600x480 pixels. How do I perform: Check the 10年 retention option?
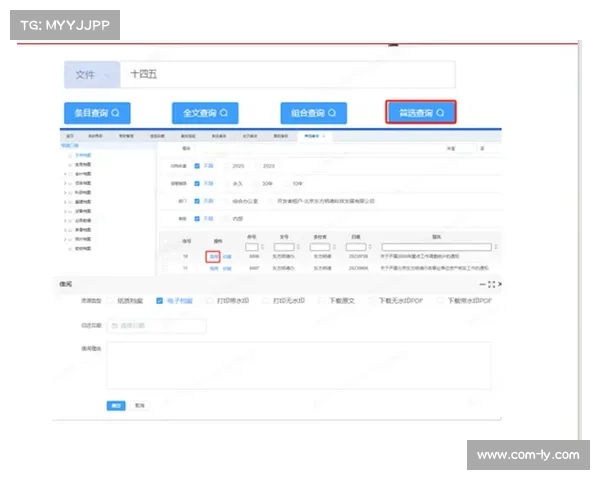tap(286, 184)
